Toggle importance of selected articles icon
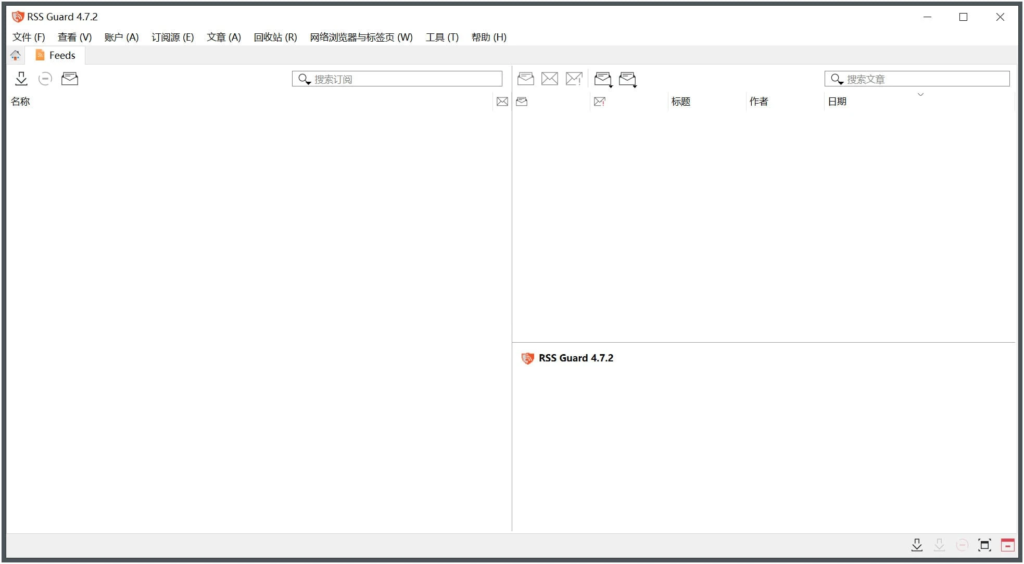The width and height of the screenshot is (1024, 564). pos(574,79)
